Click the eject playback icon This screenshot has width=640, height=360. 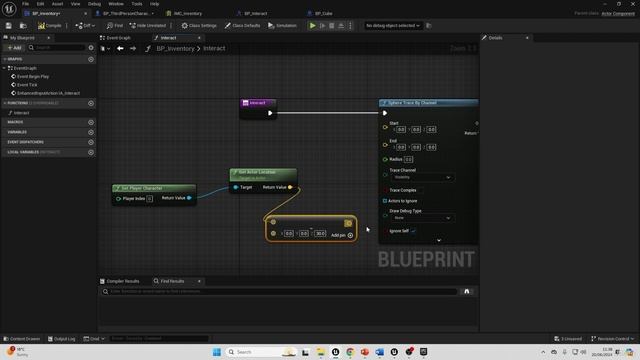coord(341,25)
